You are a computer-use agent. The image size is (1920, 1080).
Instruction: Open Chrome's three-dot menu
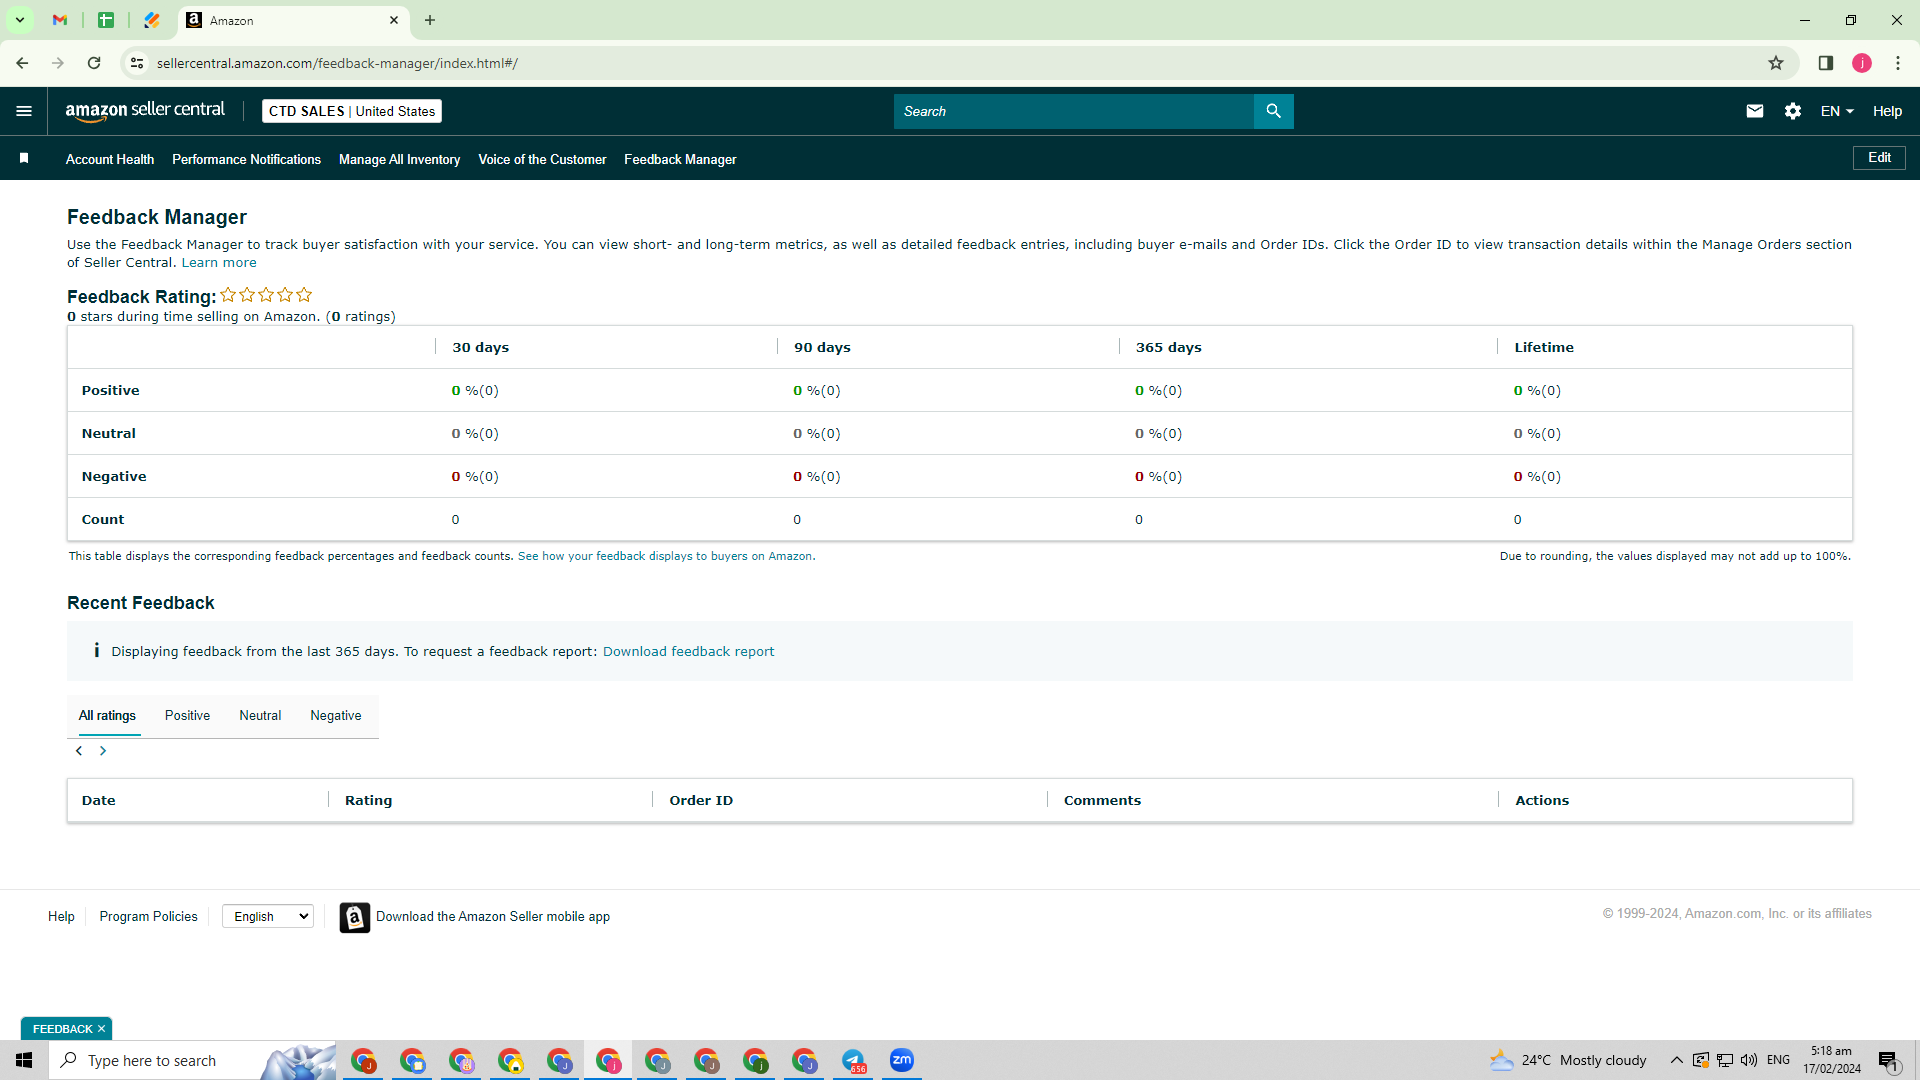[1898, 63]
